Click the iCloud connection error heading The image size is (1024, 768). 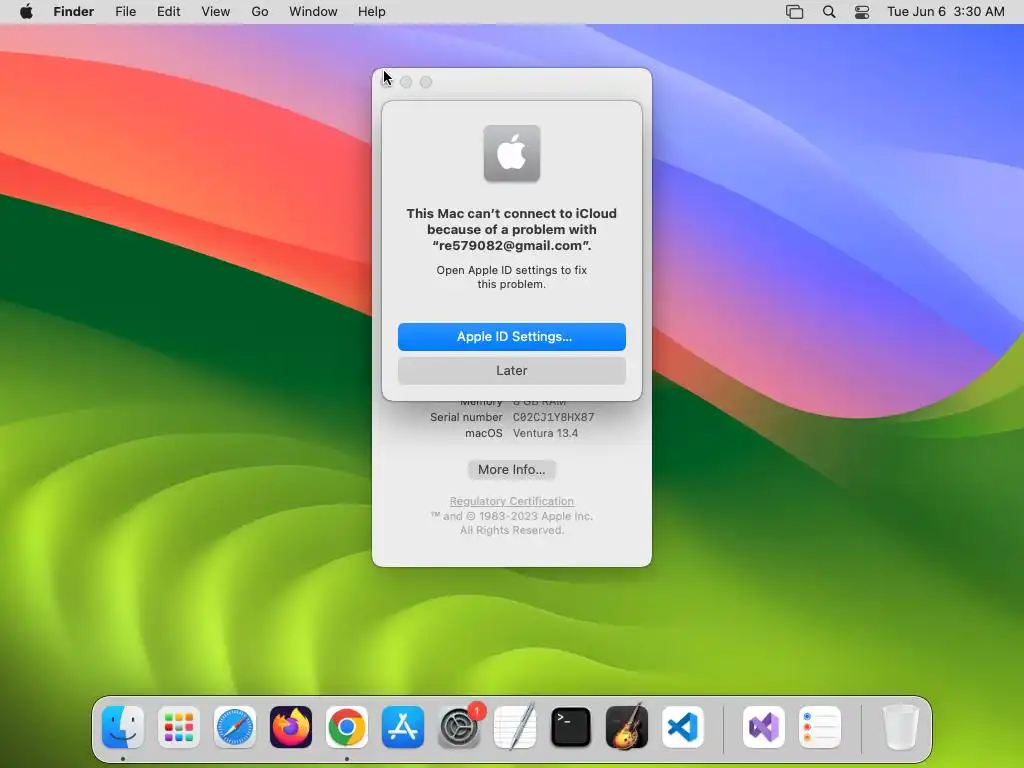(511, 229)
